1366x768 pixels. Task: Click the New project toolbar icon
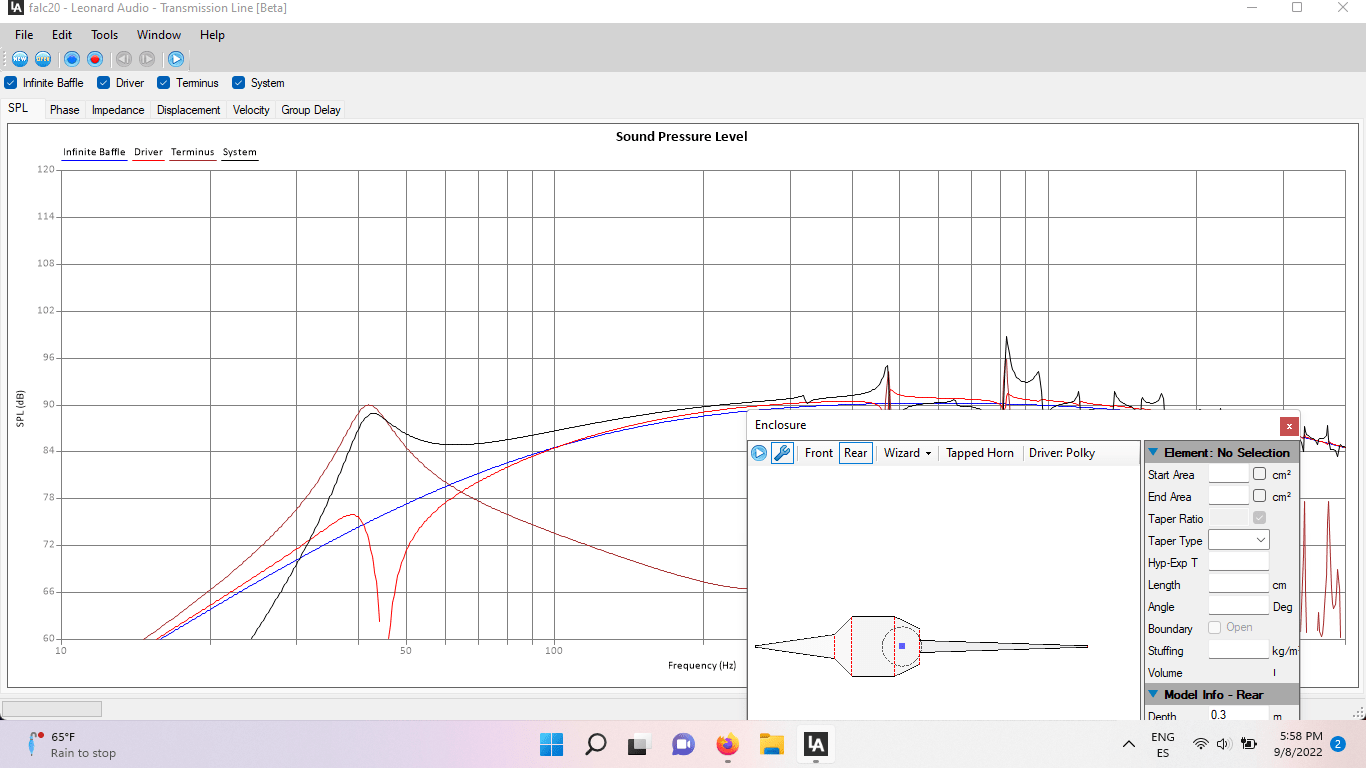[20, 59]
